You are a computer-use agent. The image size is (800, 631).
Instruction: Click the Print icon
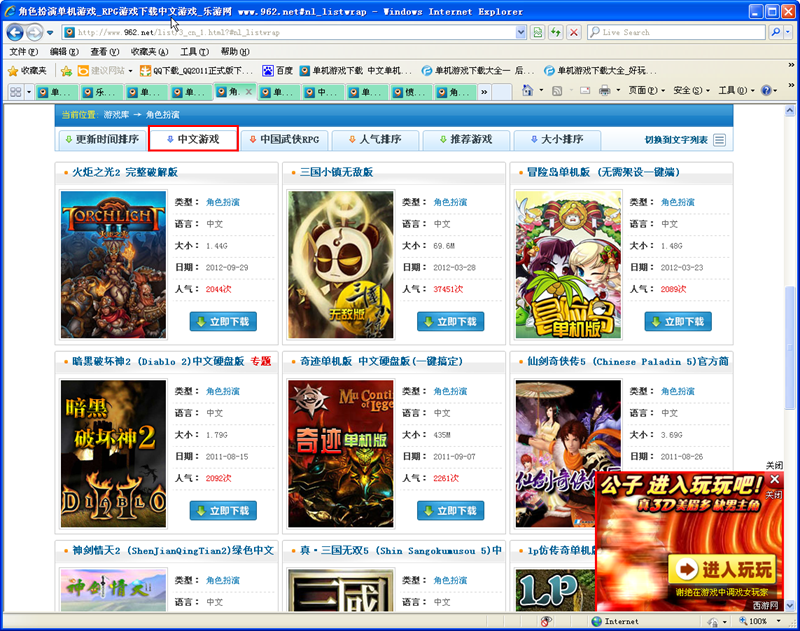(605, 91)
